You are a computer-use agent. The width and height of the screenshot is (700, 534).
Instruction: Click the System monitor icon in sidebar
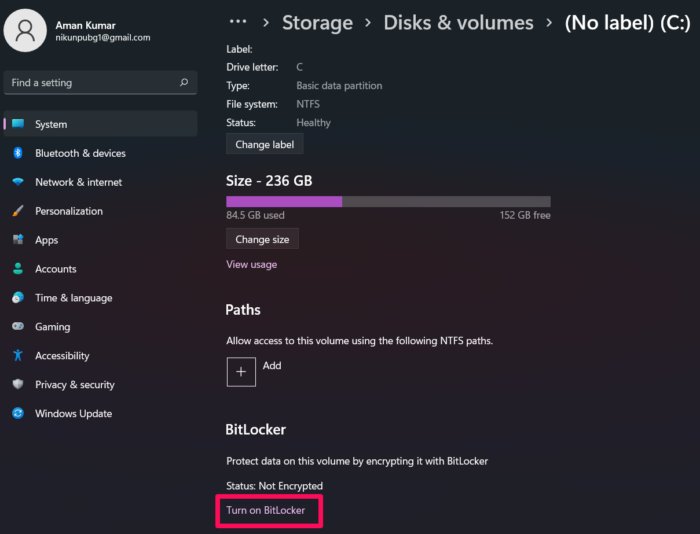pos(18,124)
